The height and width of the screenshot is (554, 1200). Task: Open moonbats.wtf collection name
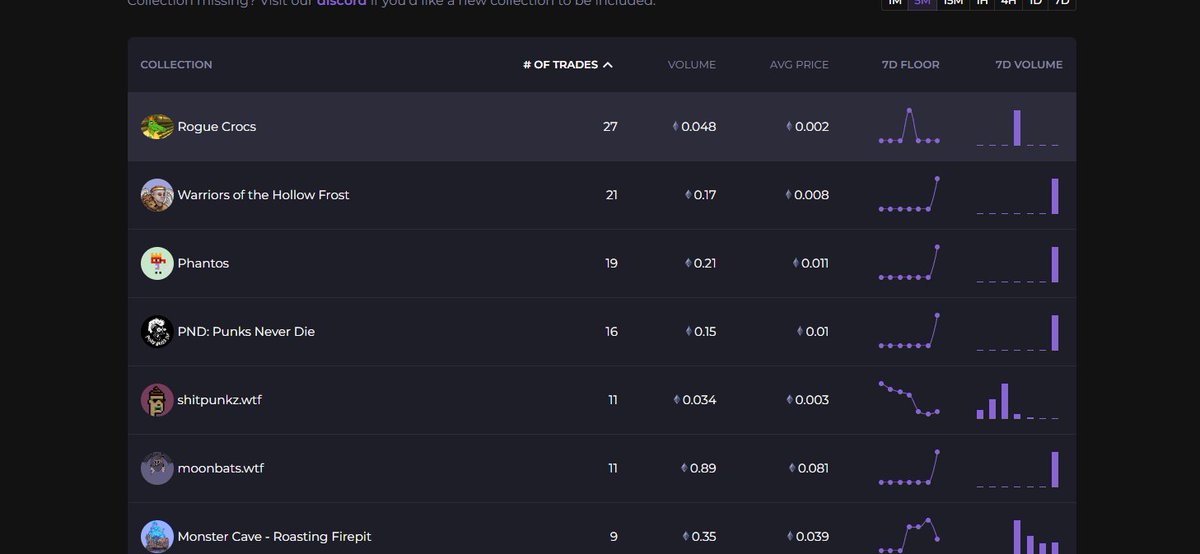point(221,468)
